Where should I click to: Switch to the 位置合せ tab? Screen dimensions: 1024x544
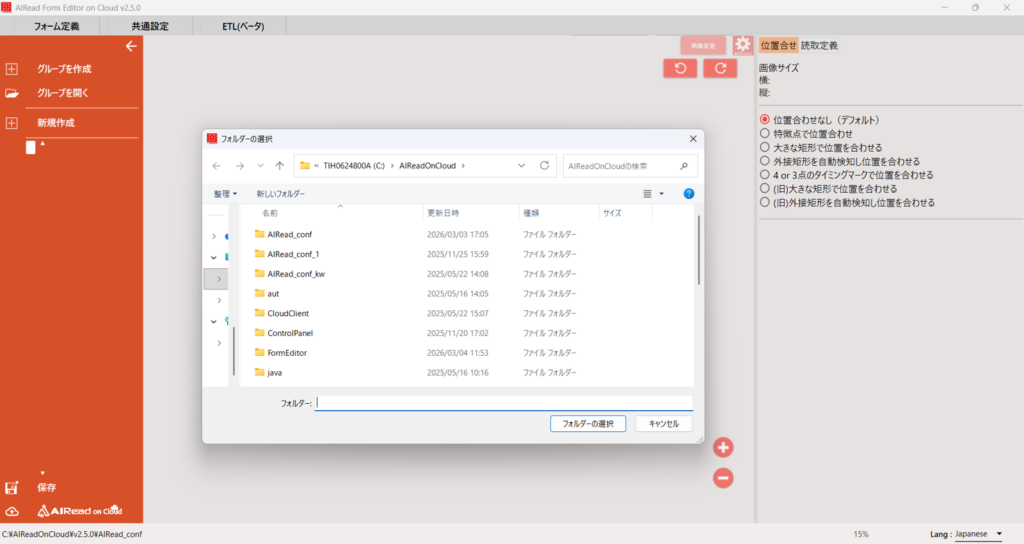tap(778, 45)
